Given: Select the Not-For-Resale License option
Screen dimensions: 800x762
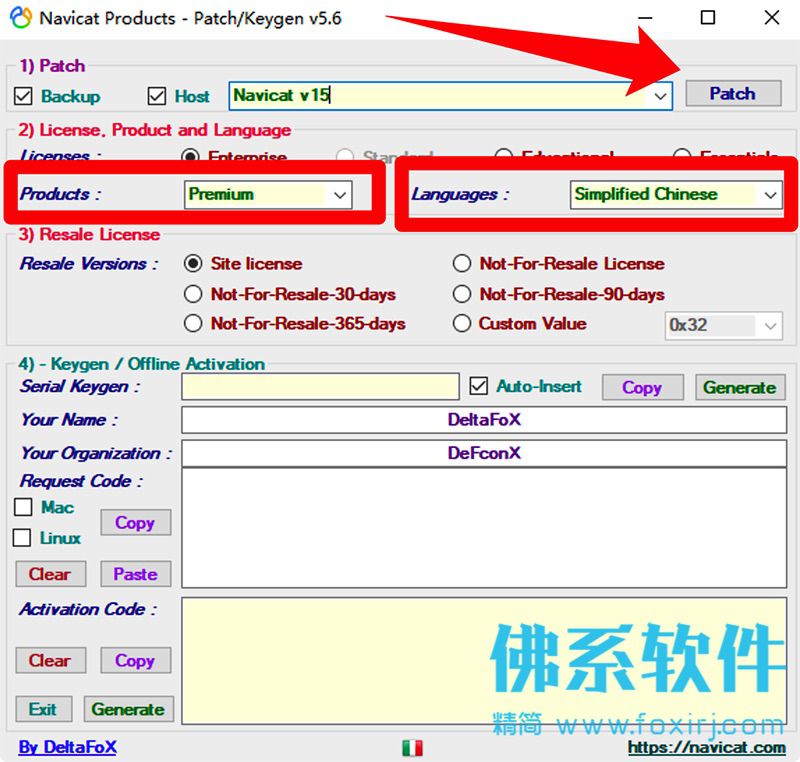Looking at the screenshot, I should [462, 264].
